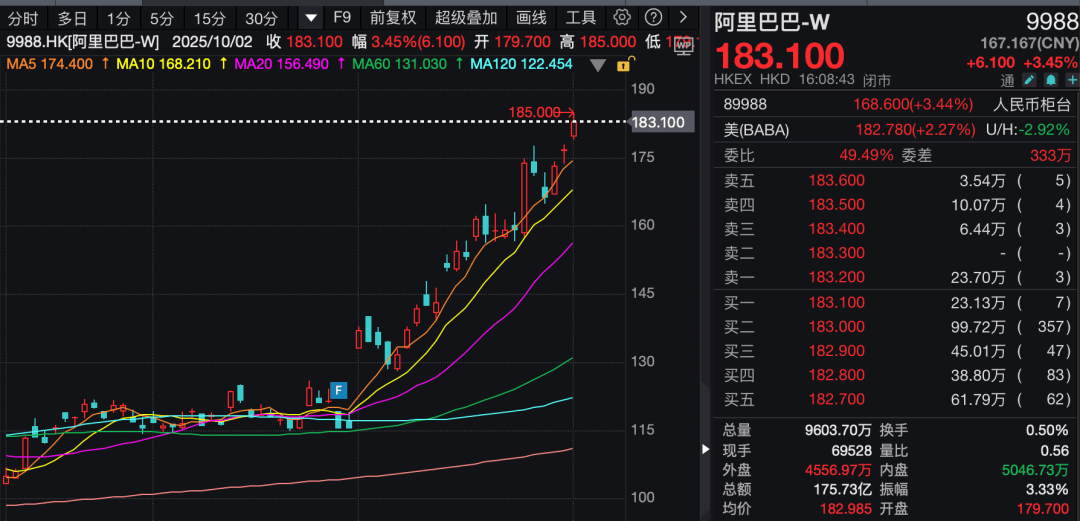Open the period dropdown after 30分

(x=312, y=18)
